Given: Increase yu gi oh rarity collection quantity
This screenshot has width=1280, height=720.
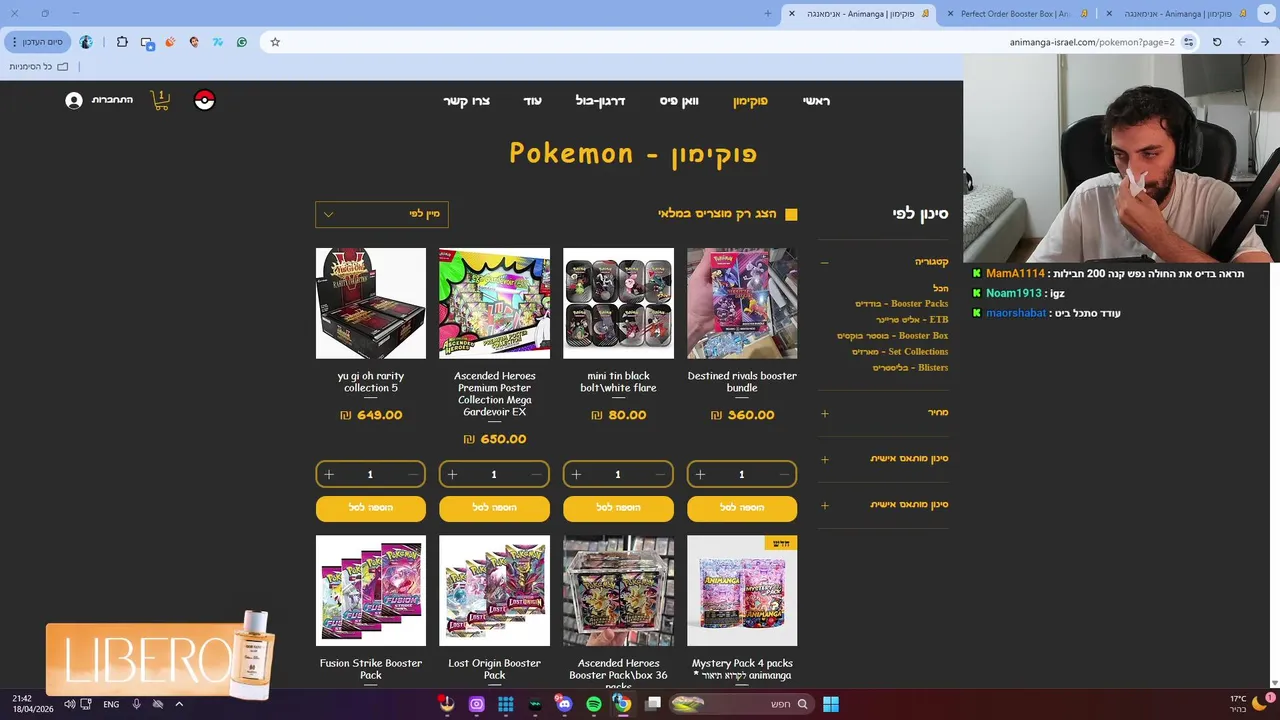Looking at the screenshot, I should click(x=329, y=474).
